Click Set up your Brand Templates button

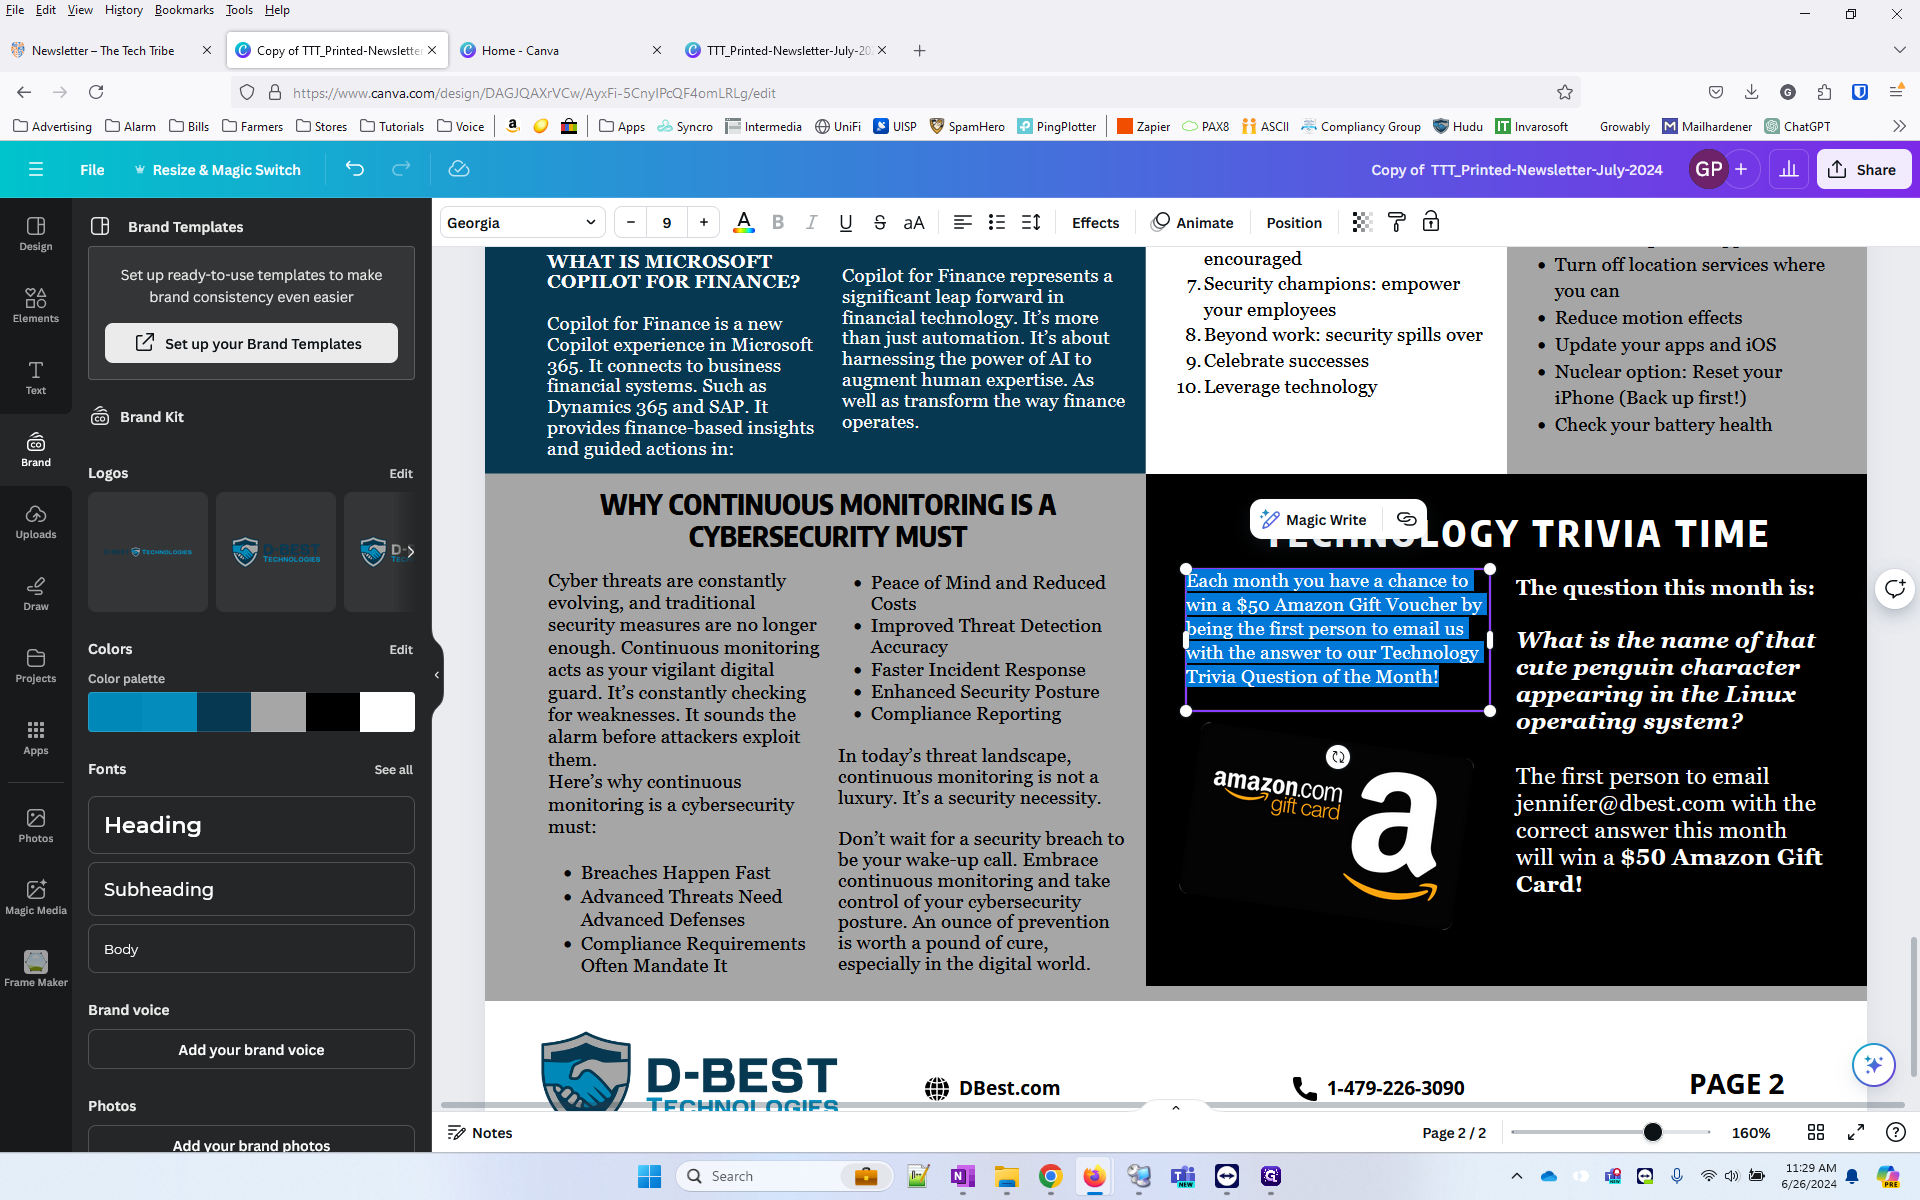coord(251,343)
